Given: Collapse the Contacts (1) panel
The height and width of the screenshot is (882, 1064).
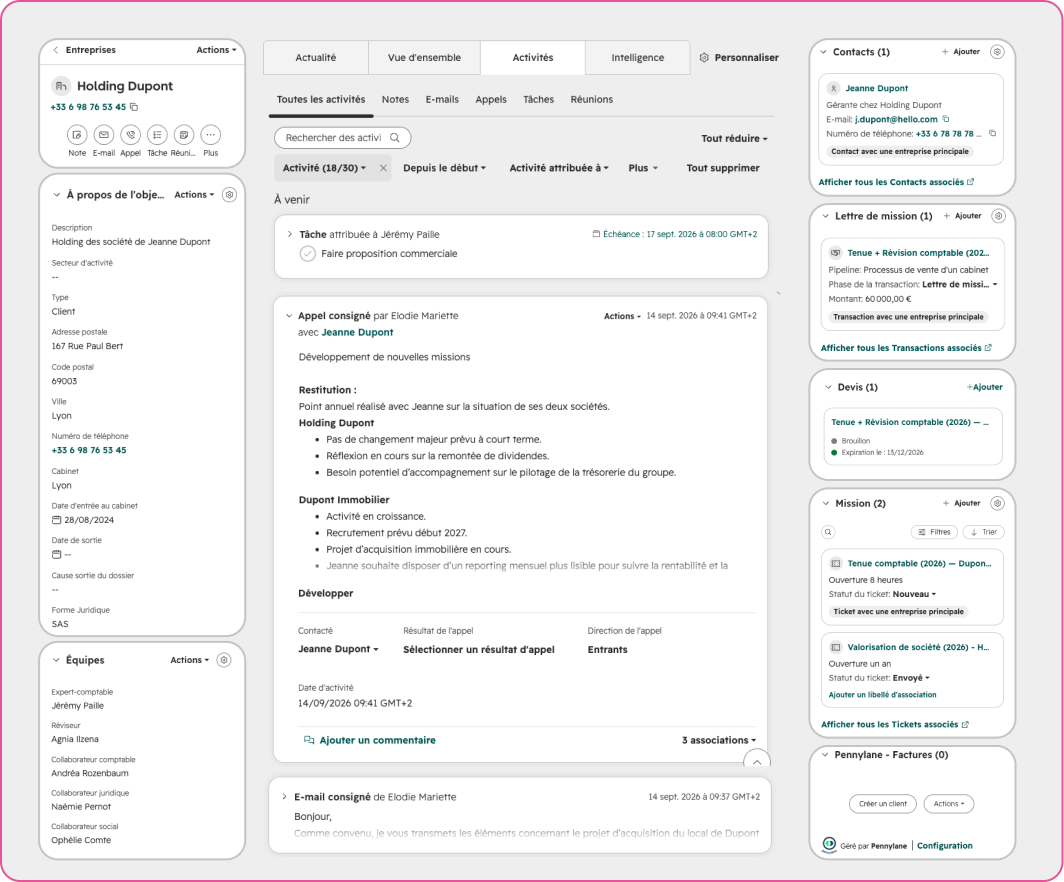Looking at the screenshot, I should [x=824, y=52].
